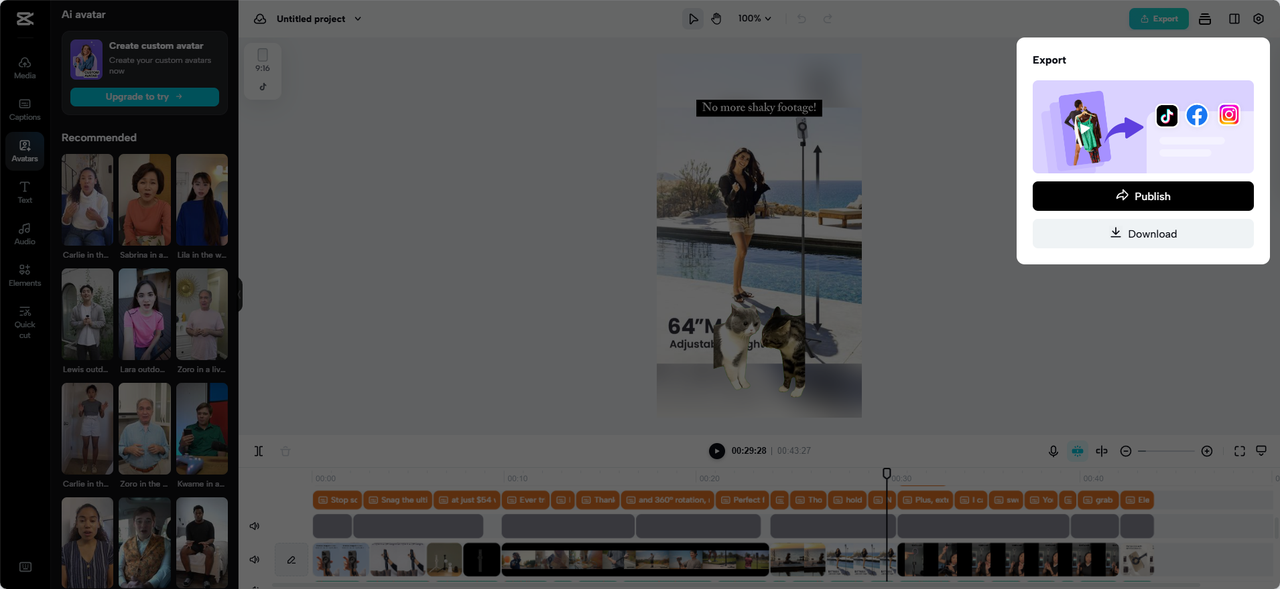
Task: Select the hand pan tool
Action: (x=716, y=19)
